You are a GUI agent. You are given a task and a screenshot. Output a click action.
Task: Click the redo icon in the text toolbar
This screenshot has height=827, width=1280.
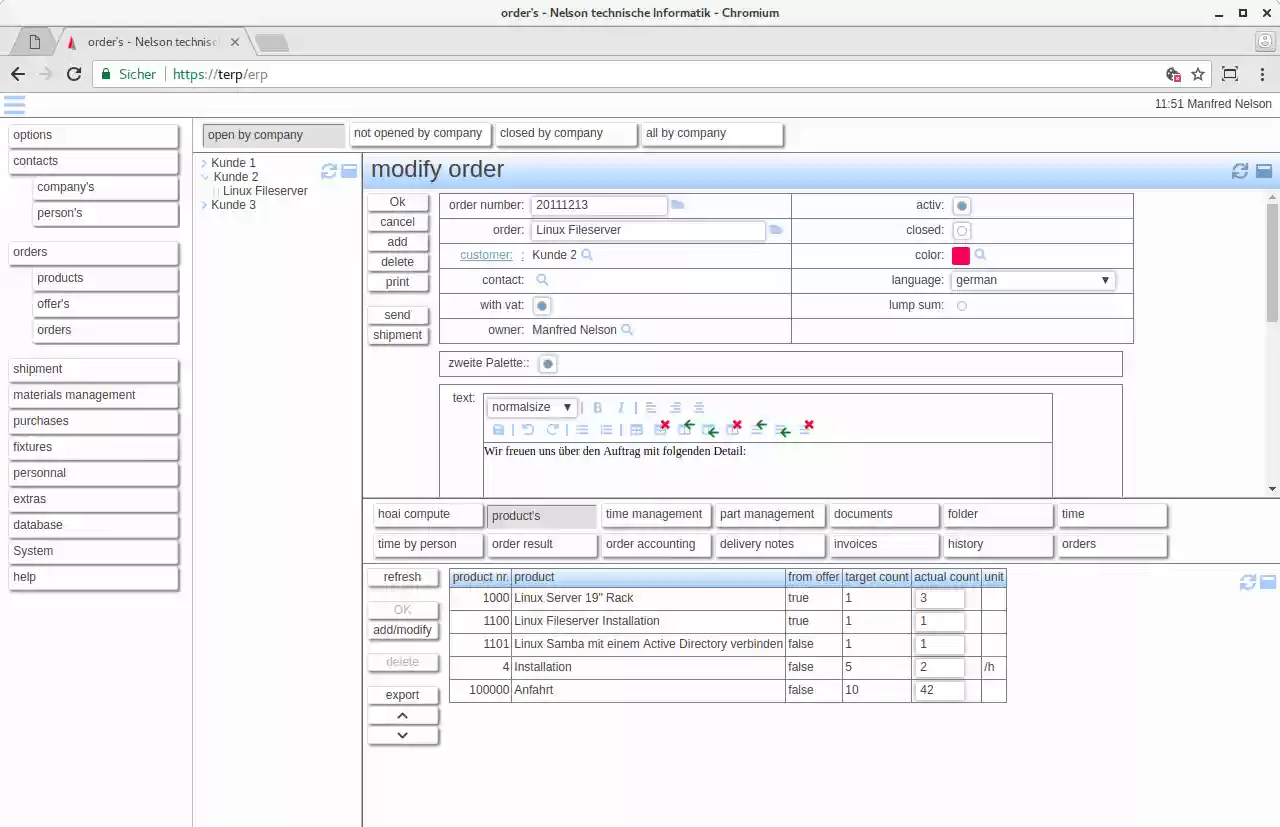pyautogui.click(x=552, y=429)
